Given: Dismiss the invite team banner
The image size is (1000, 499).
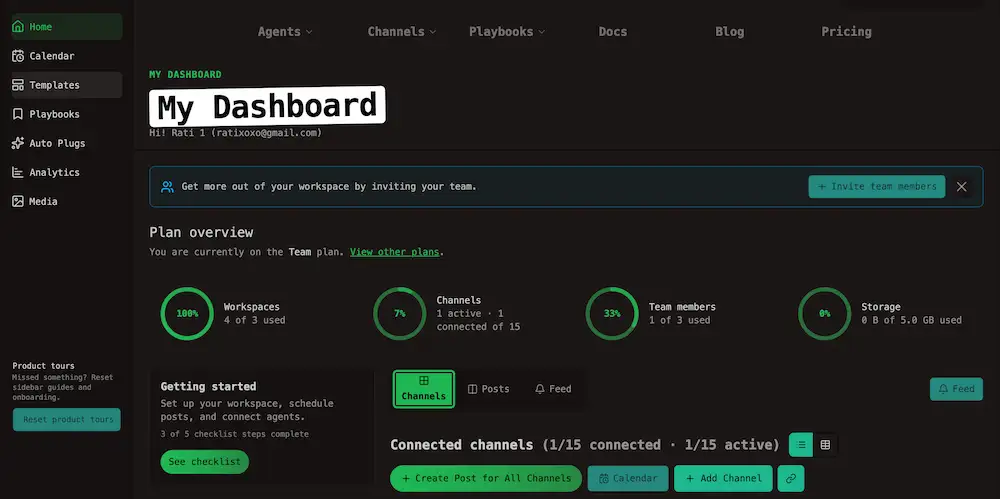Looking at the screenshot, I should click(962, 187).
